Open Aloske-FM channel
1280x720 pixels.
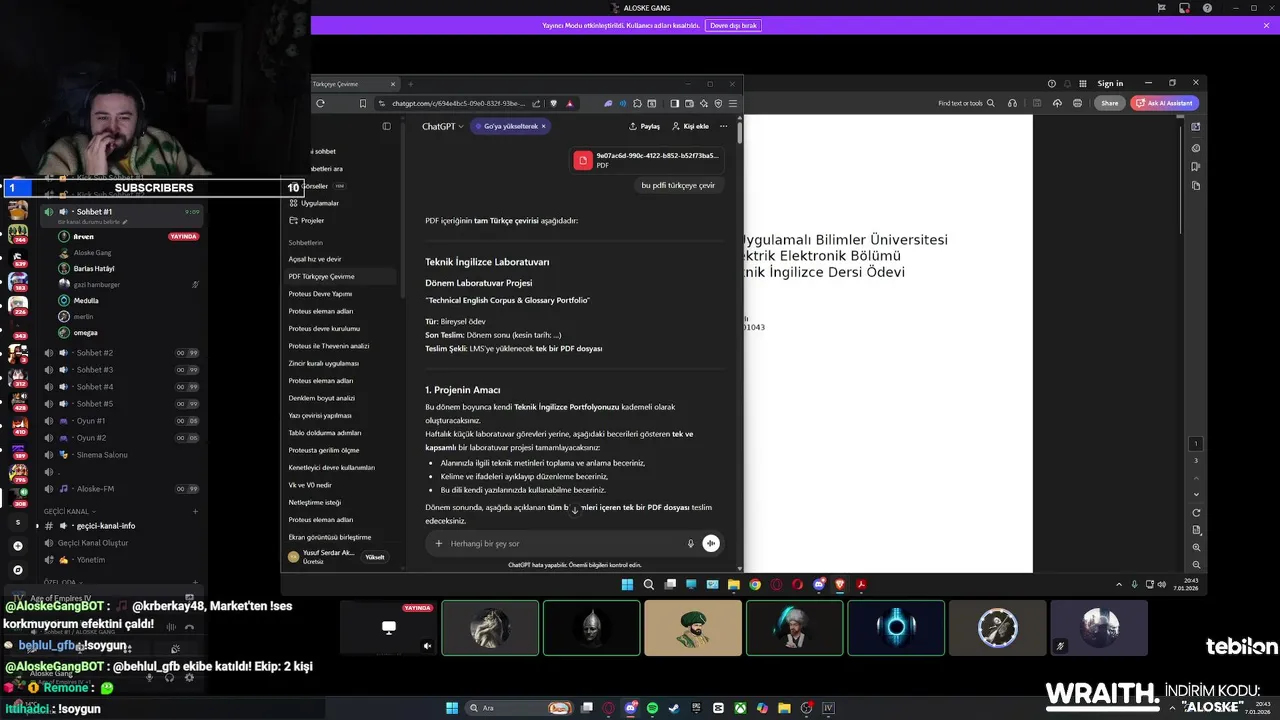coord(122,489)
